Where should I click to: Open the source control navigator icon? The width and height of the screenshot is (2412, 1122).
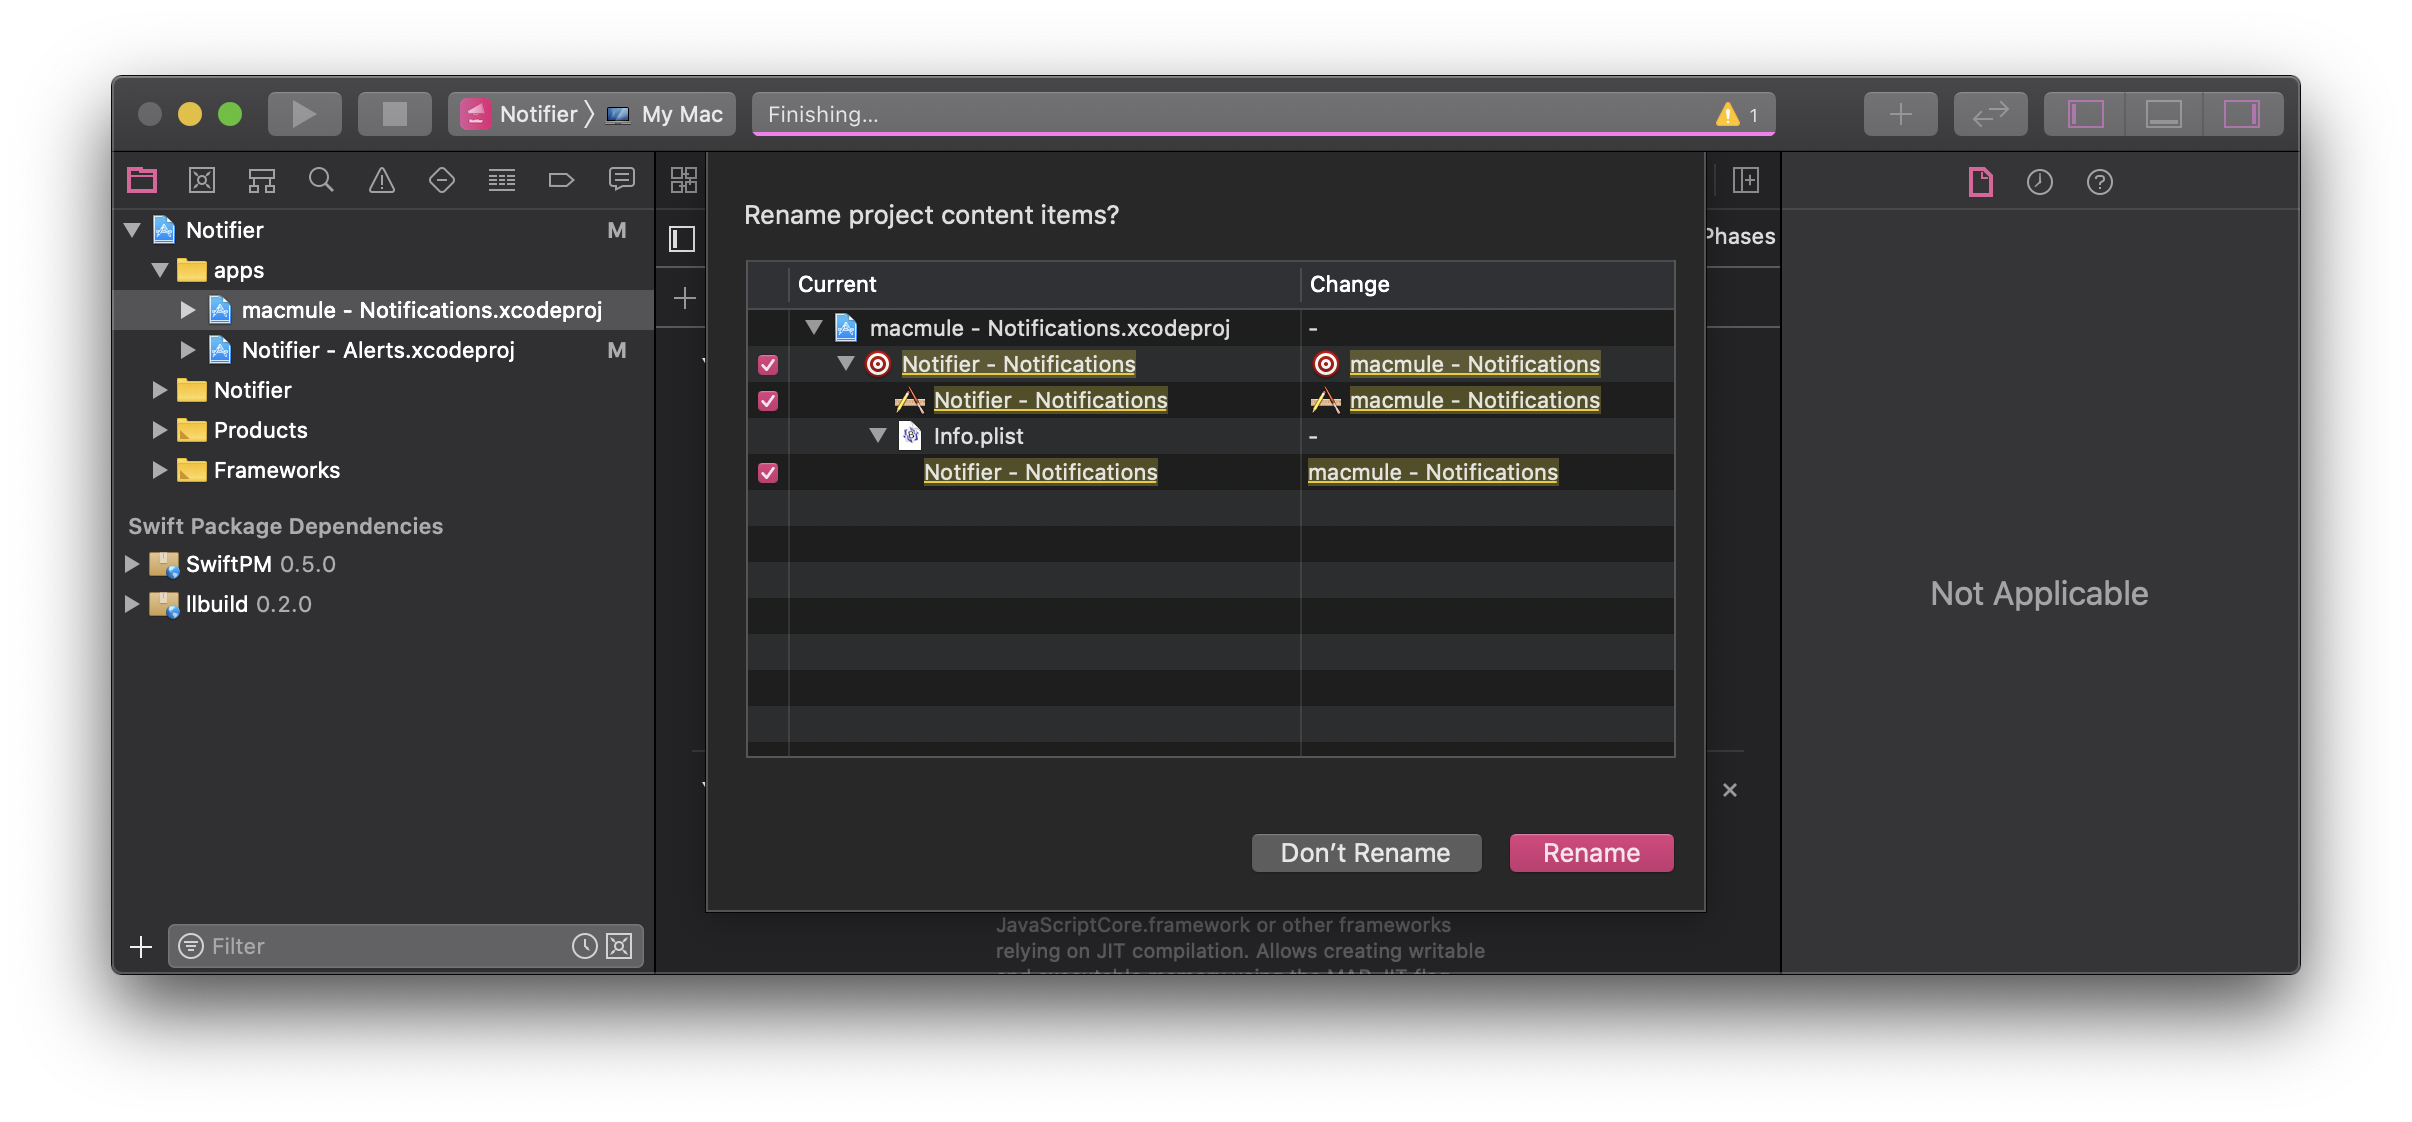(202, 180)
